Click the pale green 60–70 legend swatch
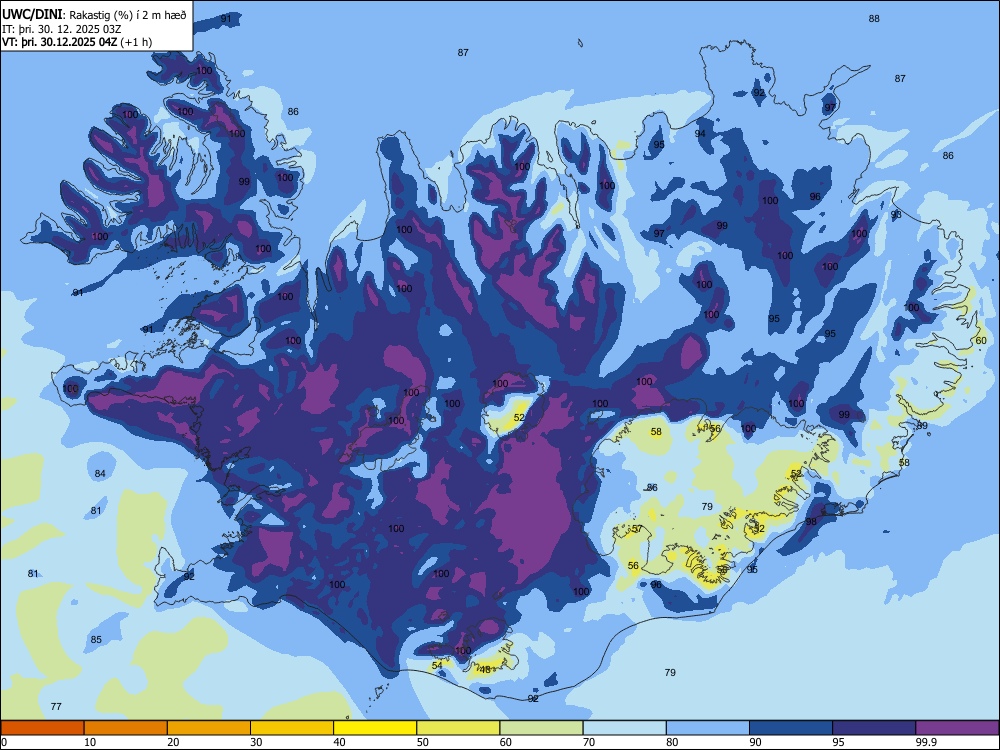The width and height of the screenshot is (1000, 750). tap(541, 728)
